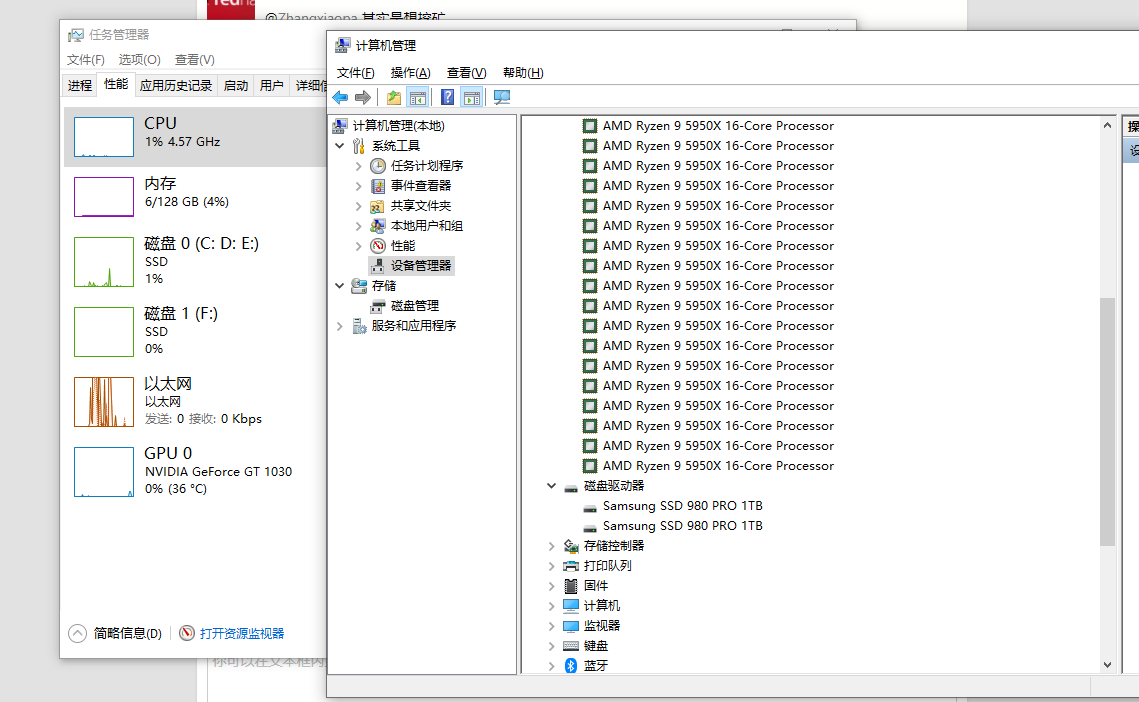Toggle Show/Hide Console Tree toolbar button

[x=418, y=97]
